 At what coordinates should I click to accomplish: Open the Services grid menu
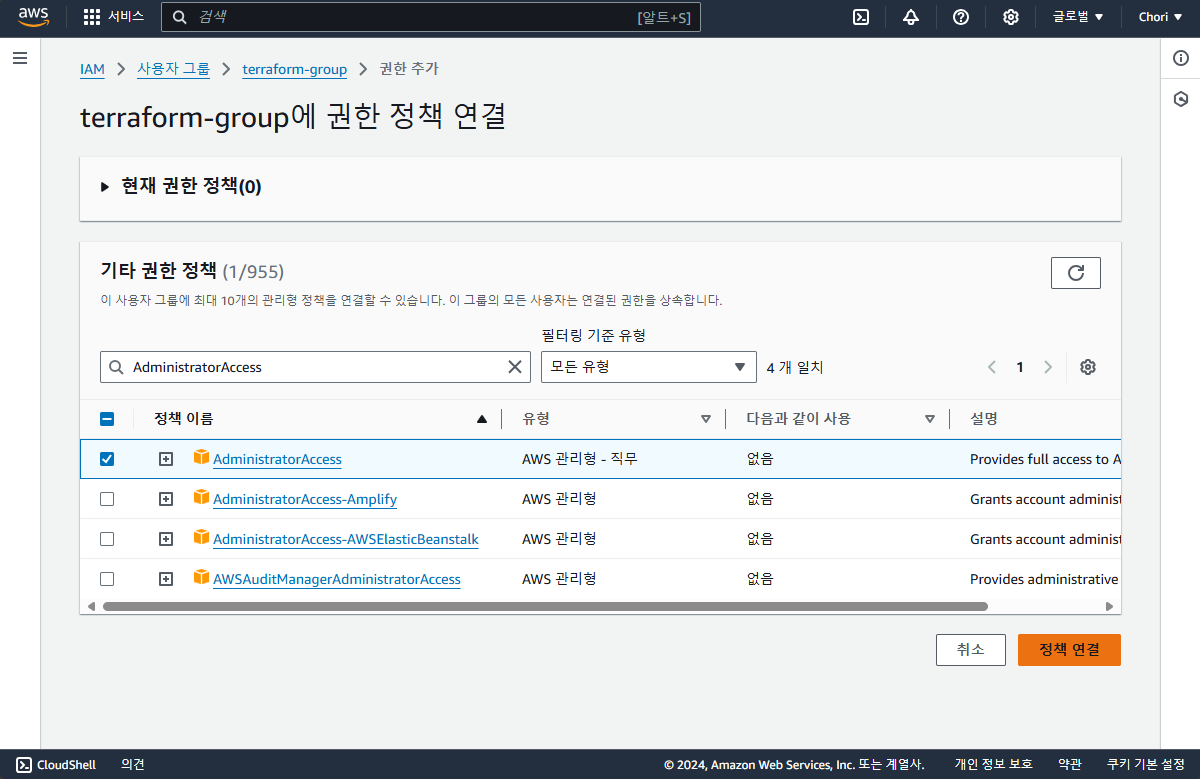point(113,17)
